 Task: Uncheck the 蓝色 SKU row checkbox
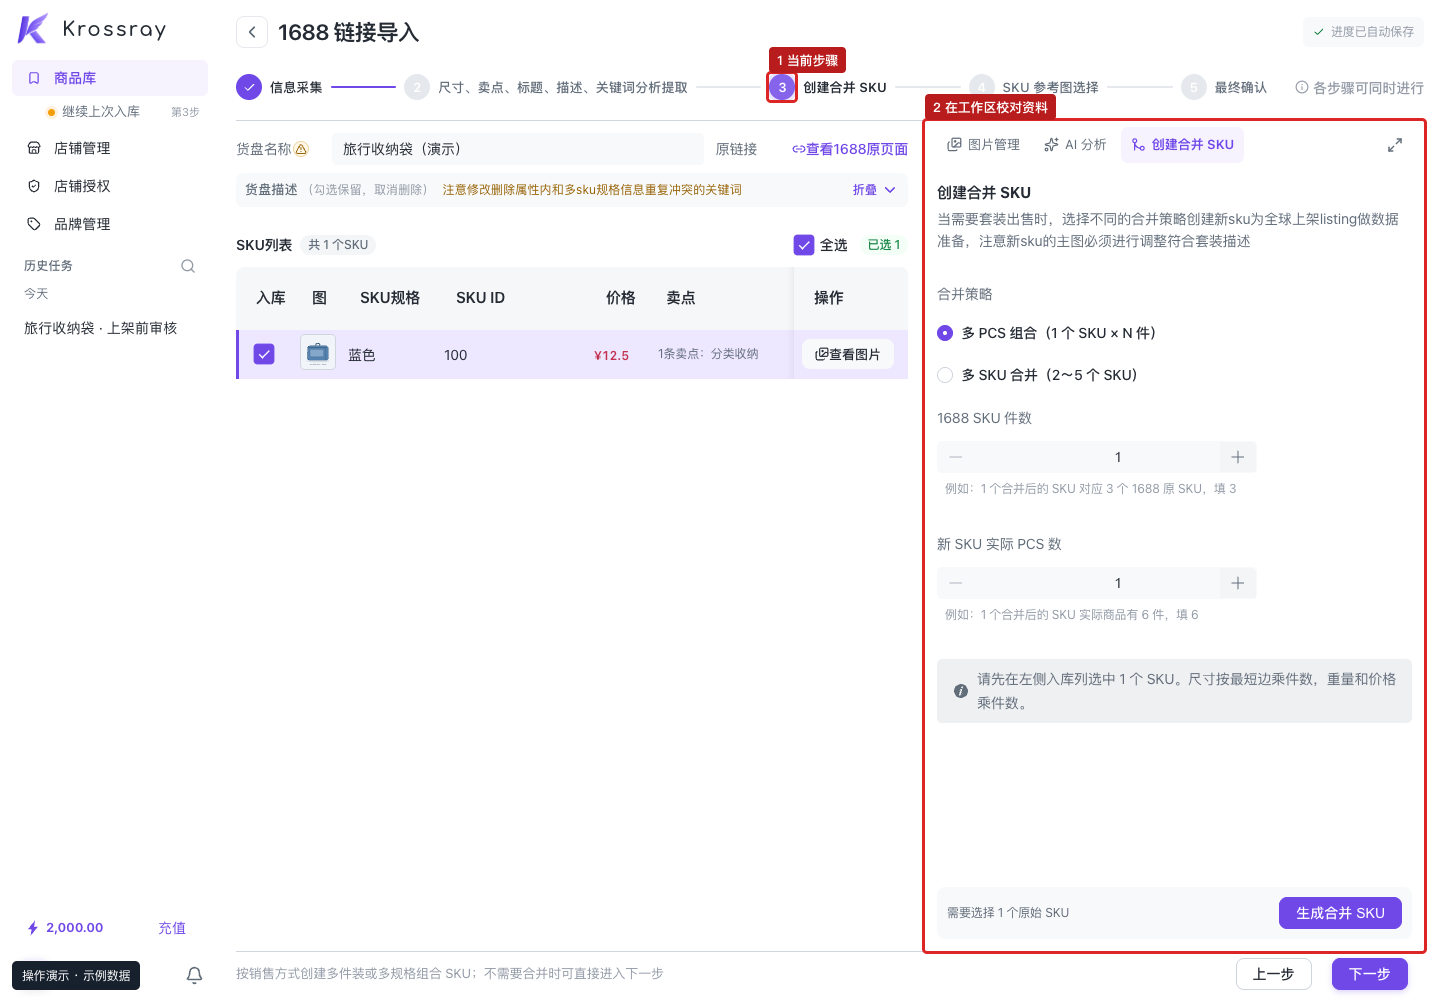click(x=264, y=354)
